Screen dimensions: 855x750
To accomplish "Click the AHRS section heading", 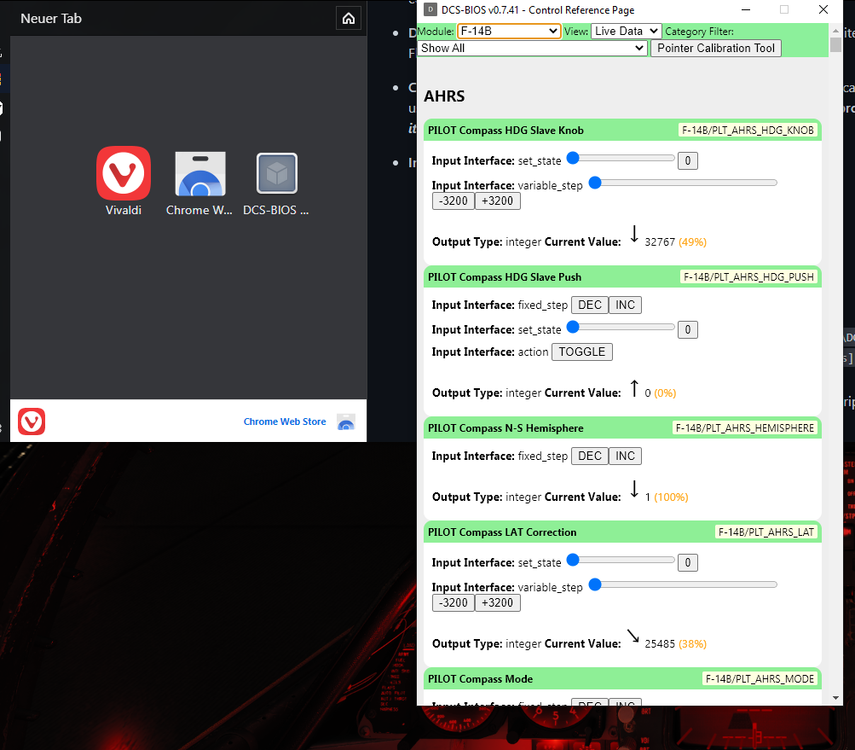I will coord(444,97).
